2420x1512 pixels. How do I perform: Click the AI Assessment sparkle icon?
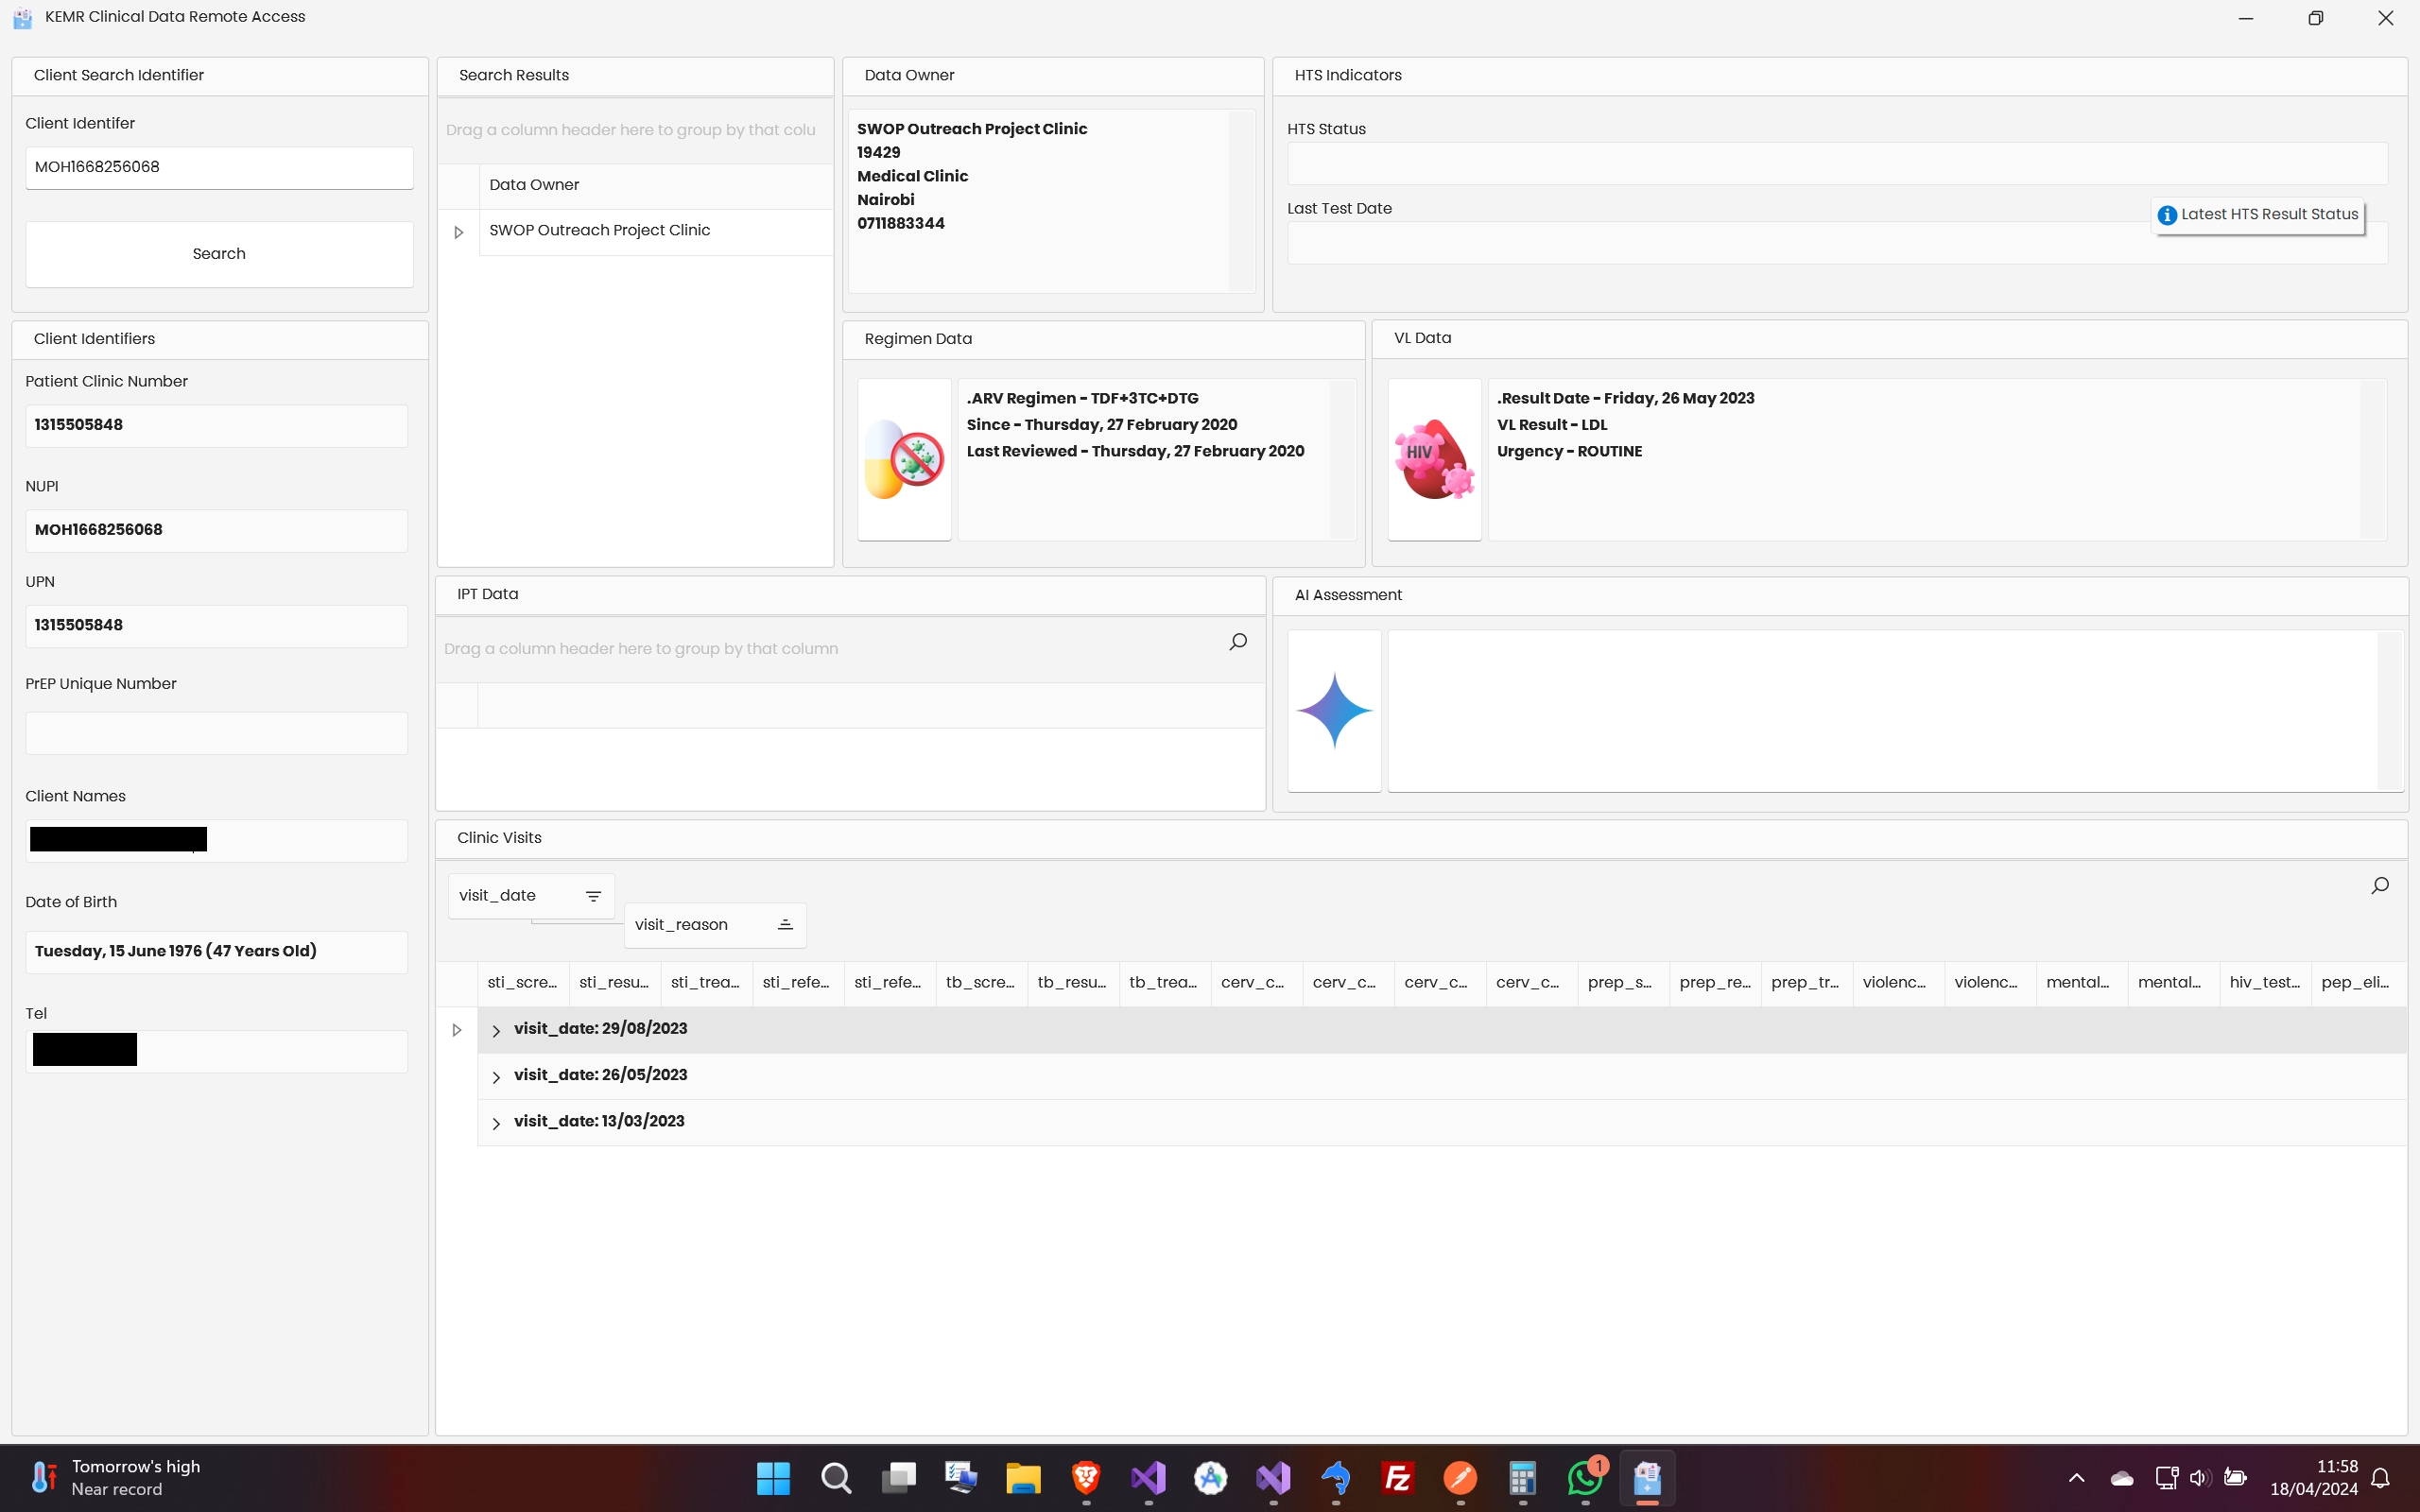tap(1334, 711)
